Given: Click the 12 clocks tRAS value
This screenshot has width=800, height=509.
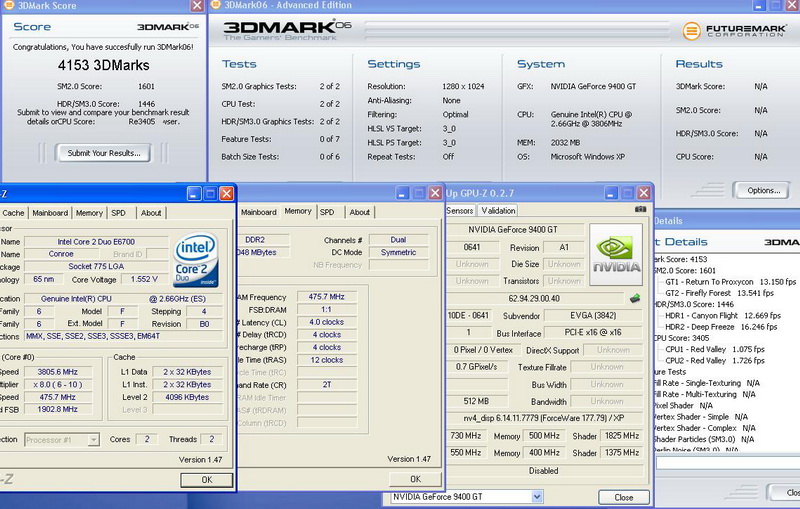Looking at the screenshot, I should (x=327, y=360).
